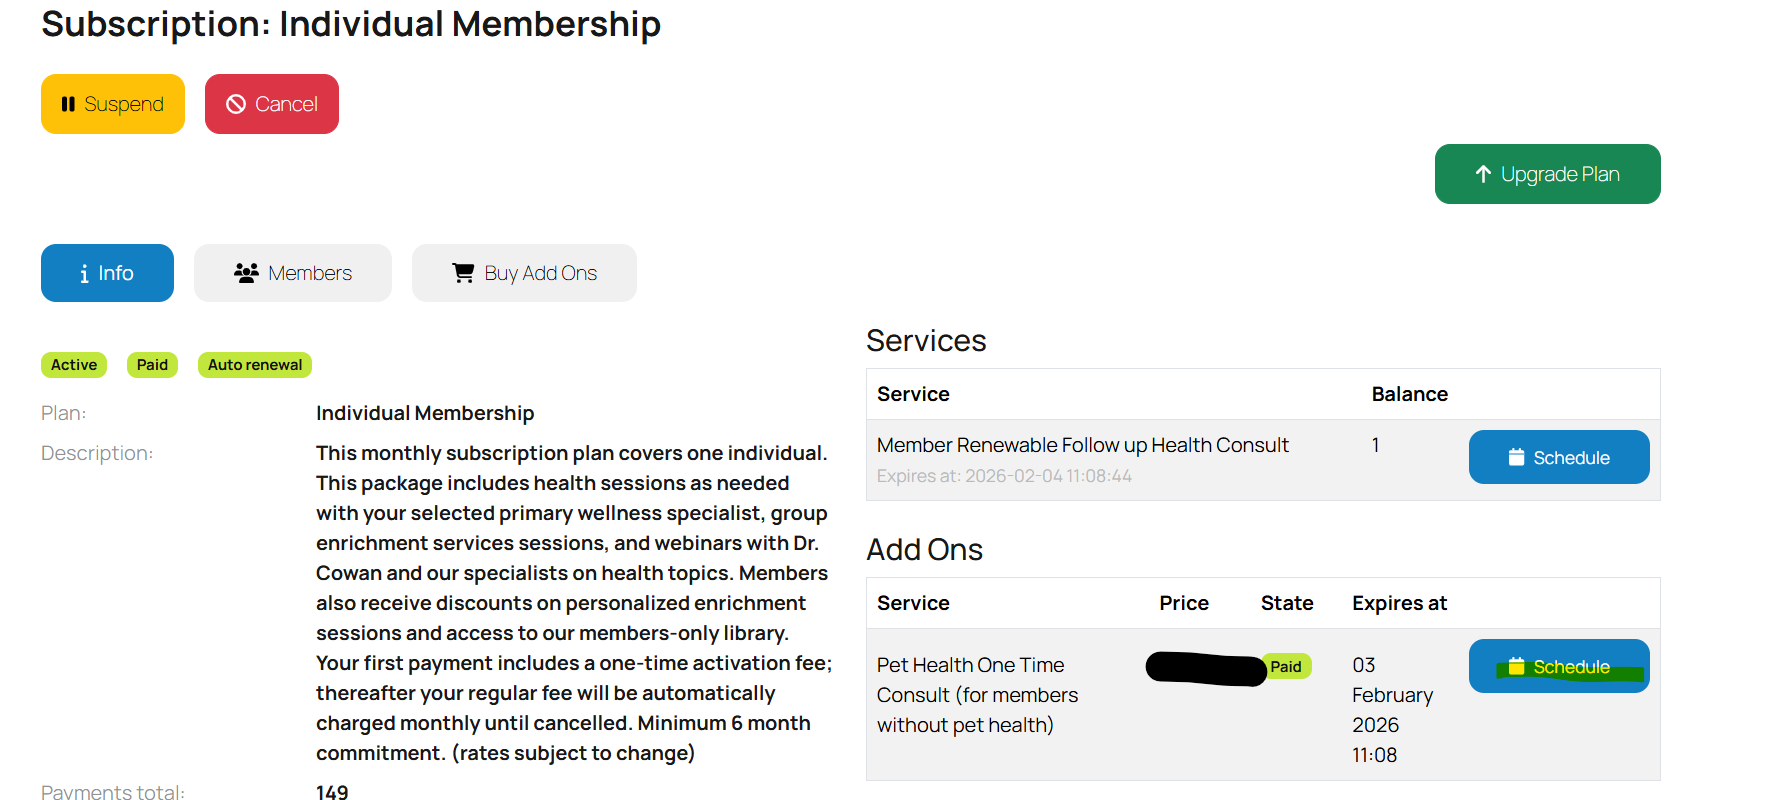Schedule the Pet Health One Time Consult
1765x800 pixels.
point(1559,667)
